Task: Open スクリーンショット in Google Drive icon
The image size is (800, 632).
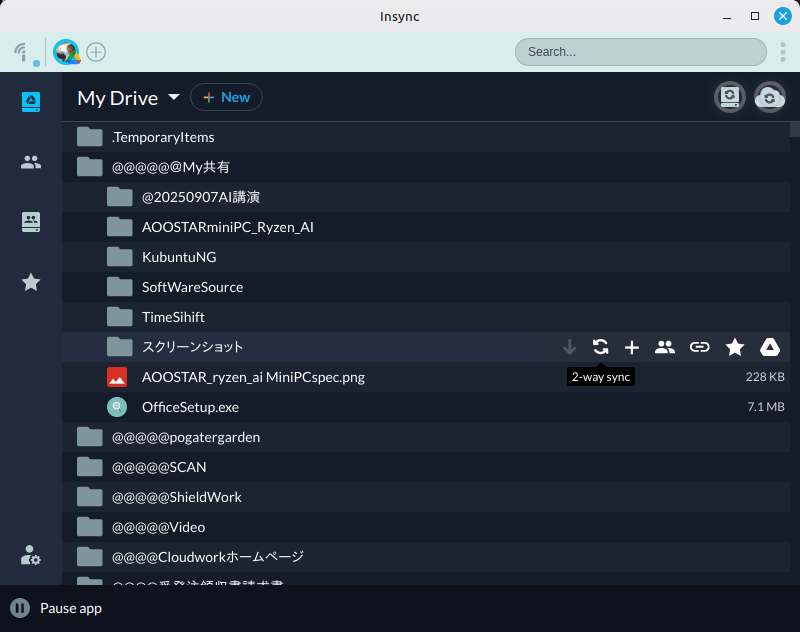Action: coord(770,347)
